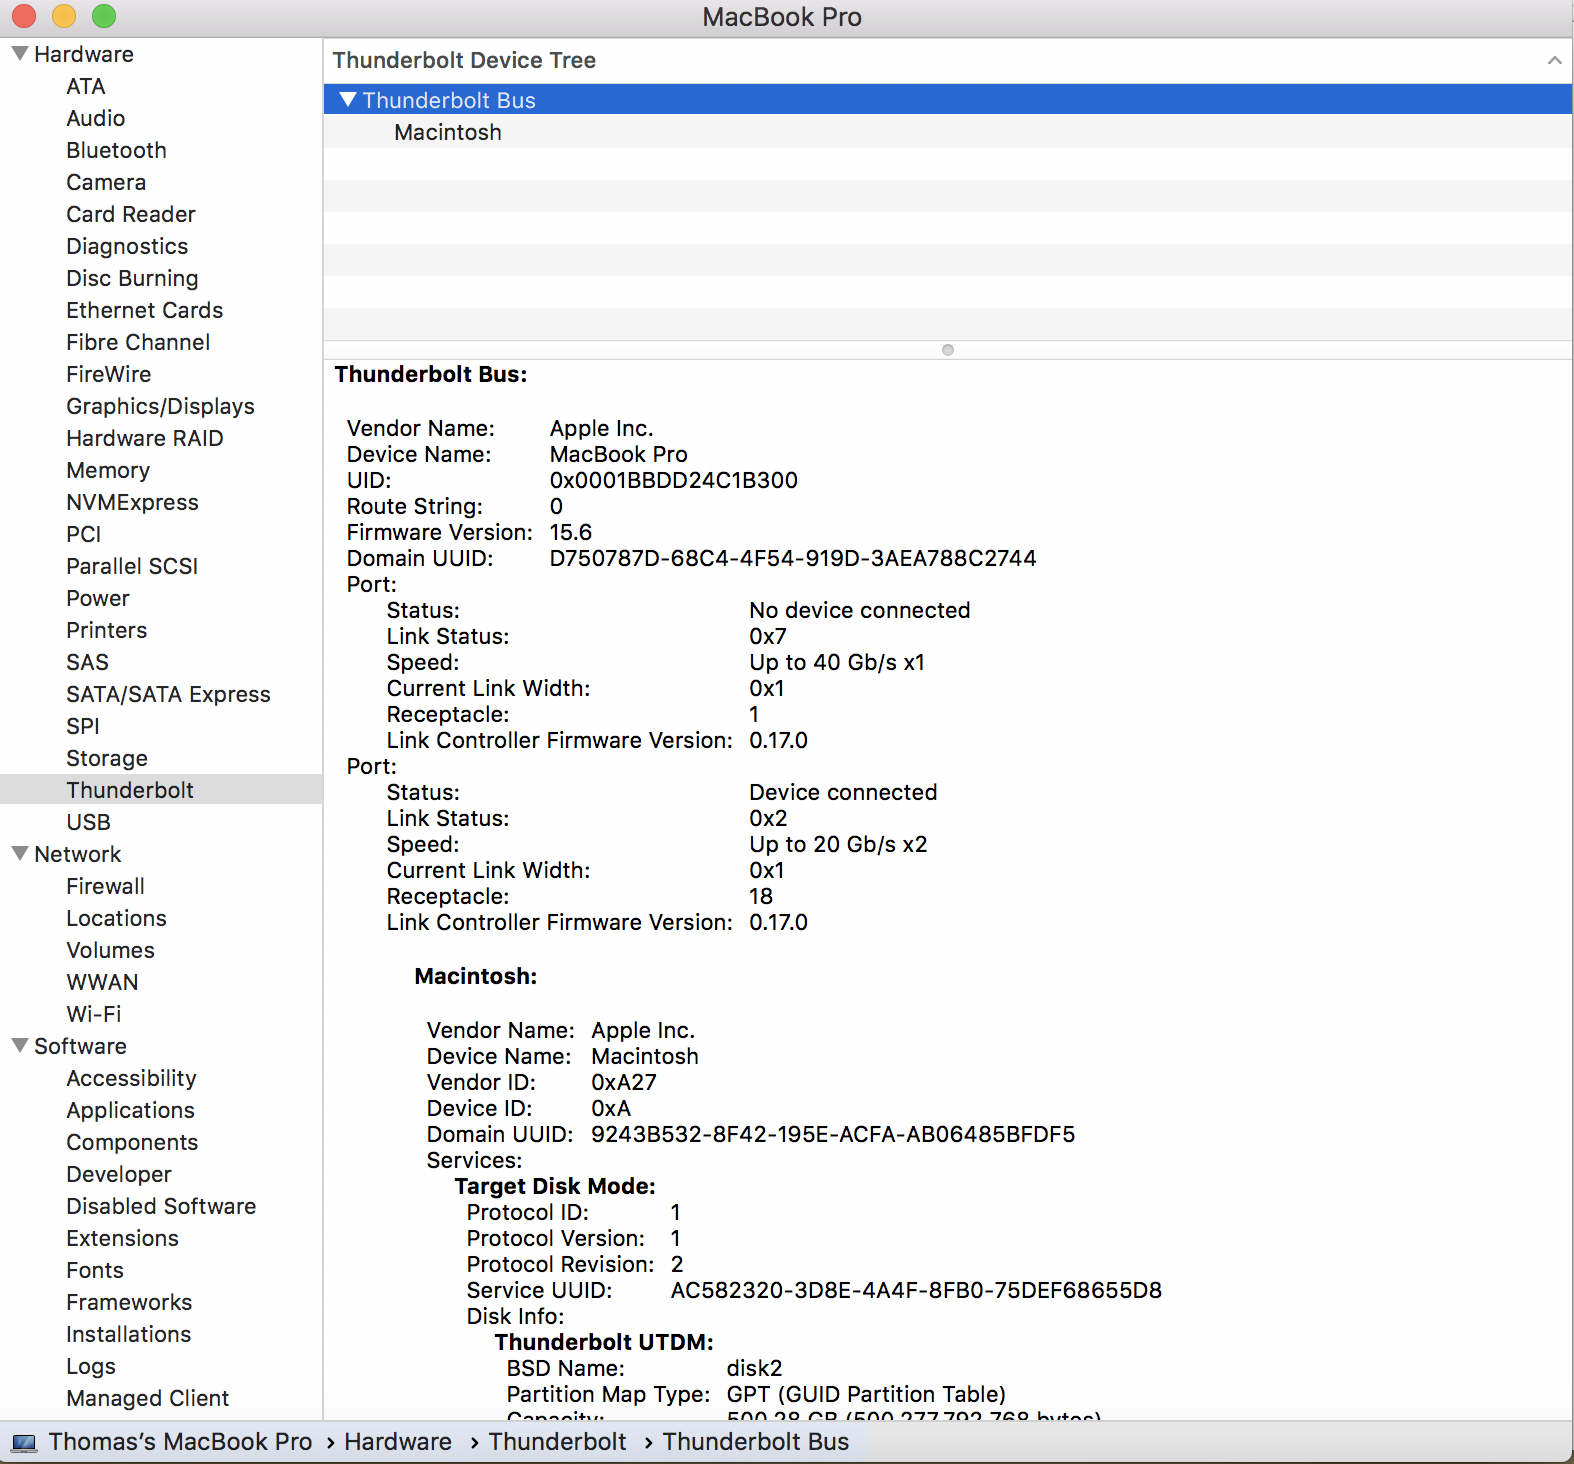Click Hardware in the bottom path bar
This screenshot has width=1574, height=1464.
click(398, 1442)
